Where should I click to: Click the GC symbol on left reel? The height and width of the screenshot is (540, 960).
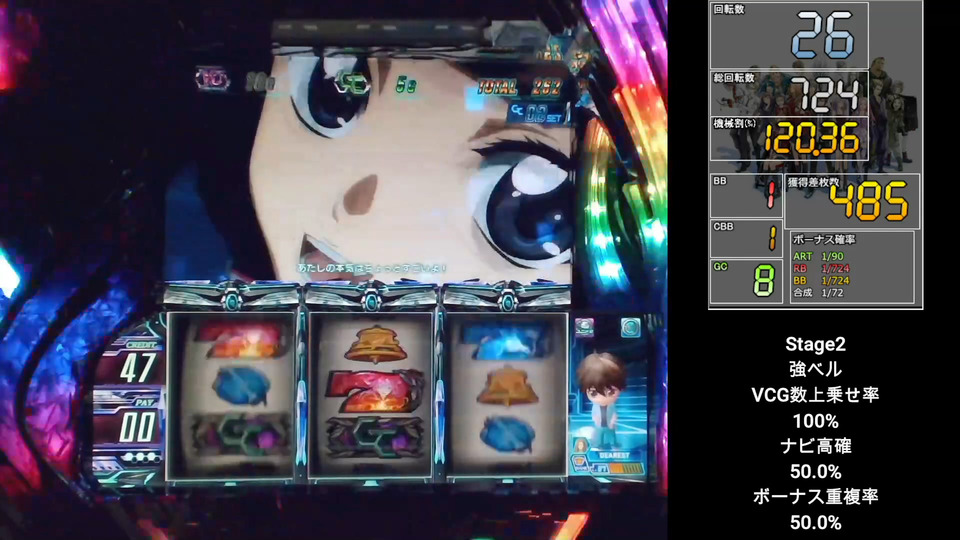(240, 434)
